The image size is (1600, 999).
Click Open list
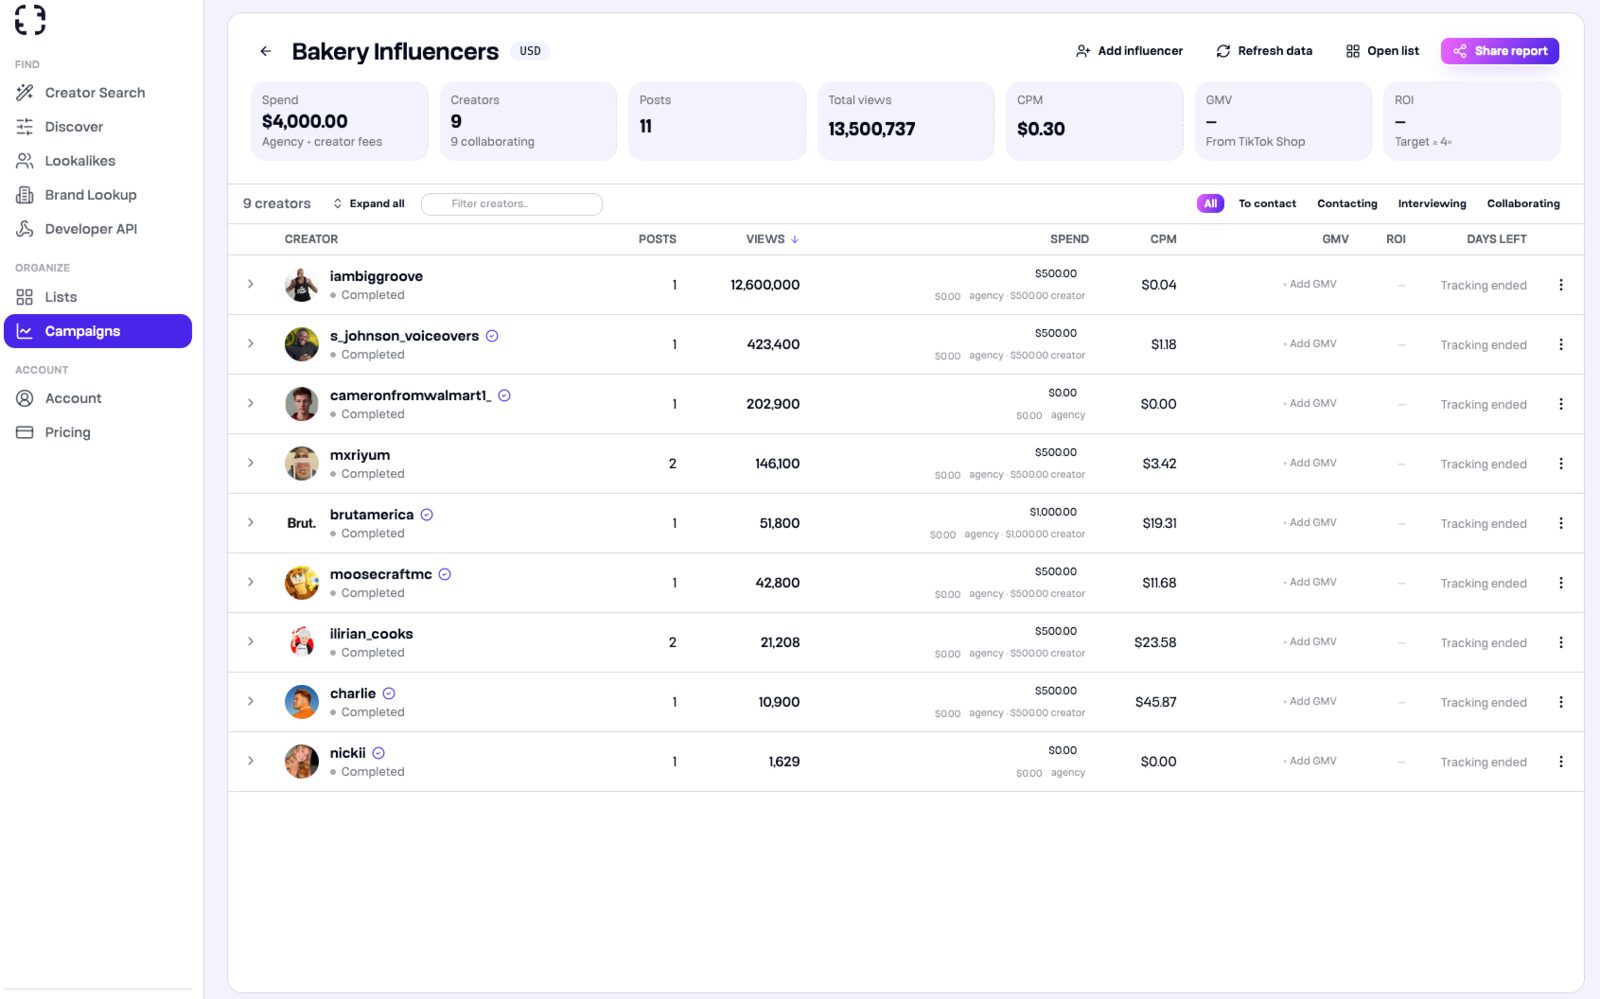point(1382,51)
